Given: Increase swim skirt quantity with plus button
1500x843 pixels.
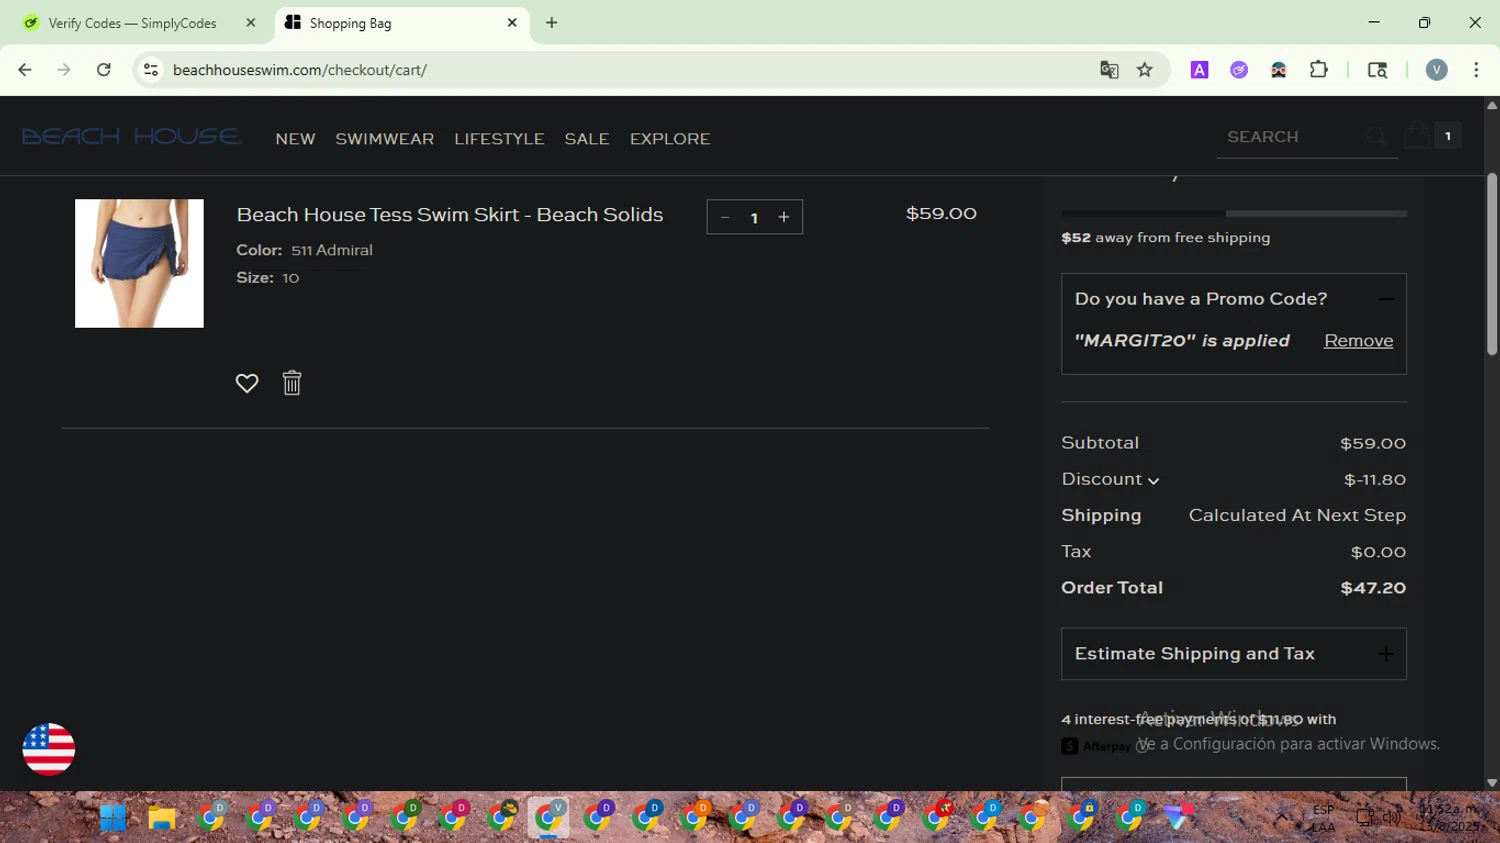Looking at the screenshot, I should [784, 217].
